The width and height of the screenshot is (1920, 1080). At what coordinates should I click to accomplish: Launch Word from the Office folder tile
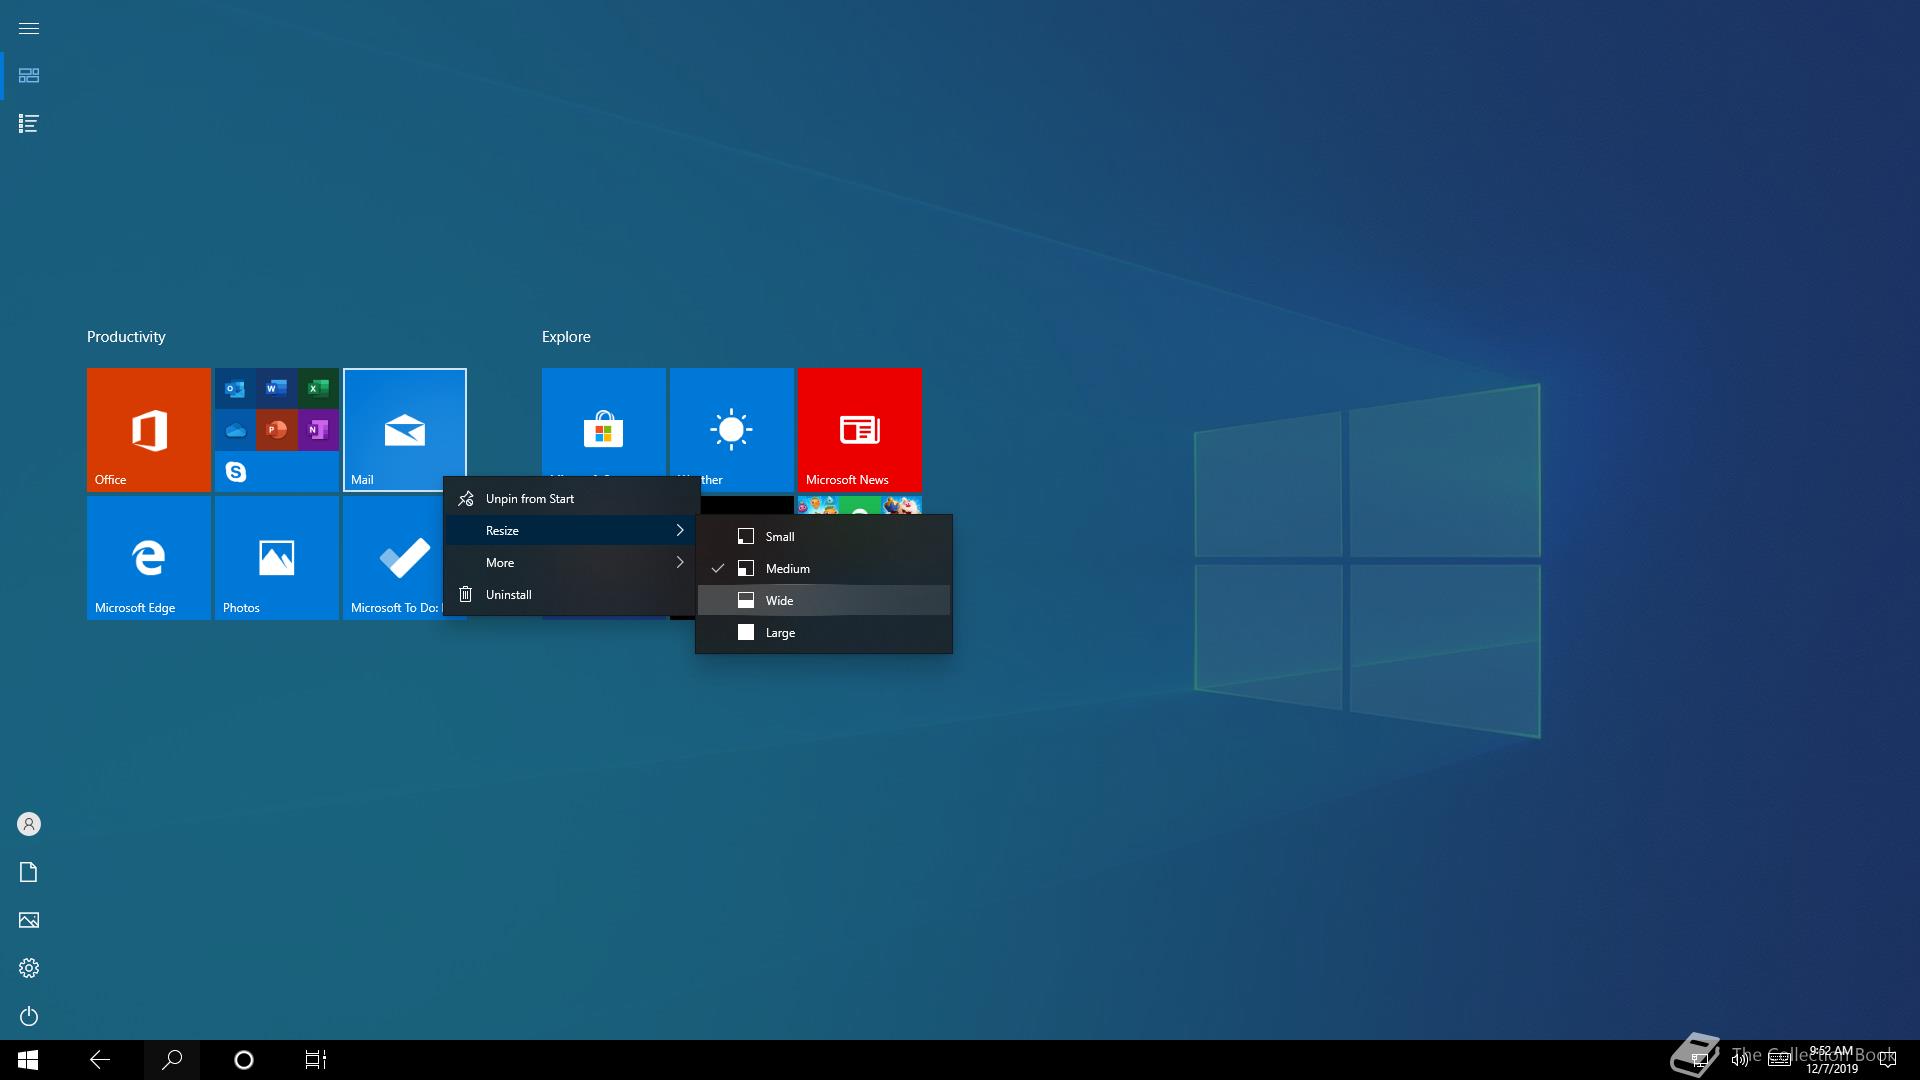pos(277,388)
